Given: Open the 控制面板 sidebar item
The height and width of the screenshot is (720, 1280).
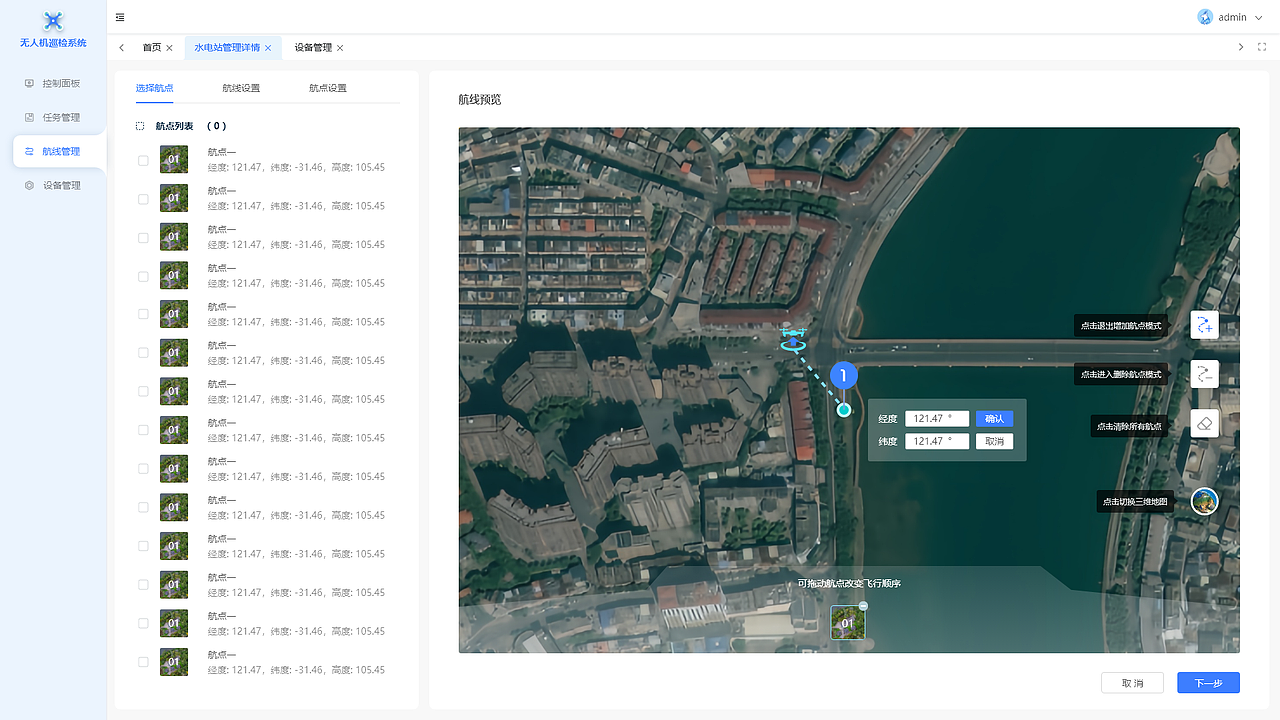Looking at the screenshot, I should tap(53, 84).
